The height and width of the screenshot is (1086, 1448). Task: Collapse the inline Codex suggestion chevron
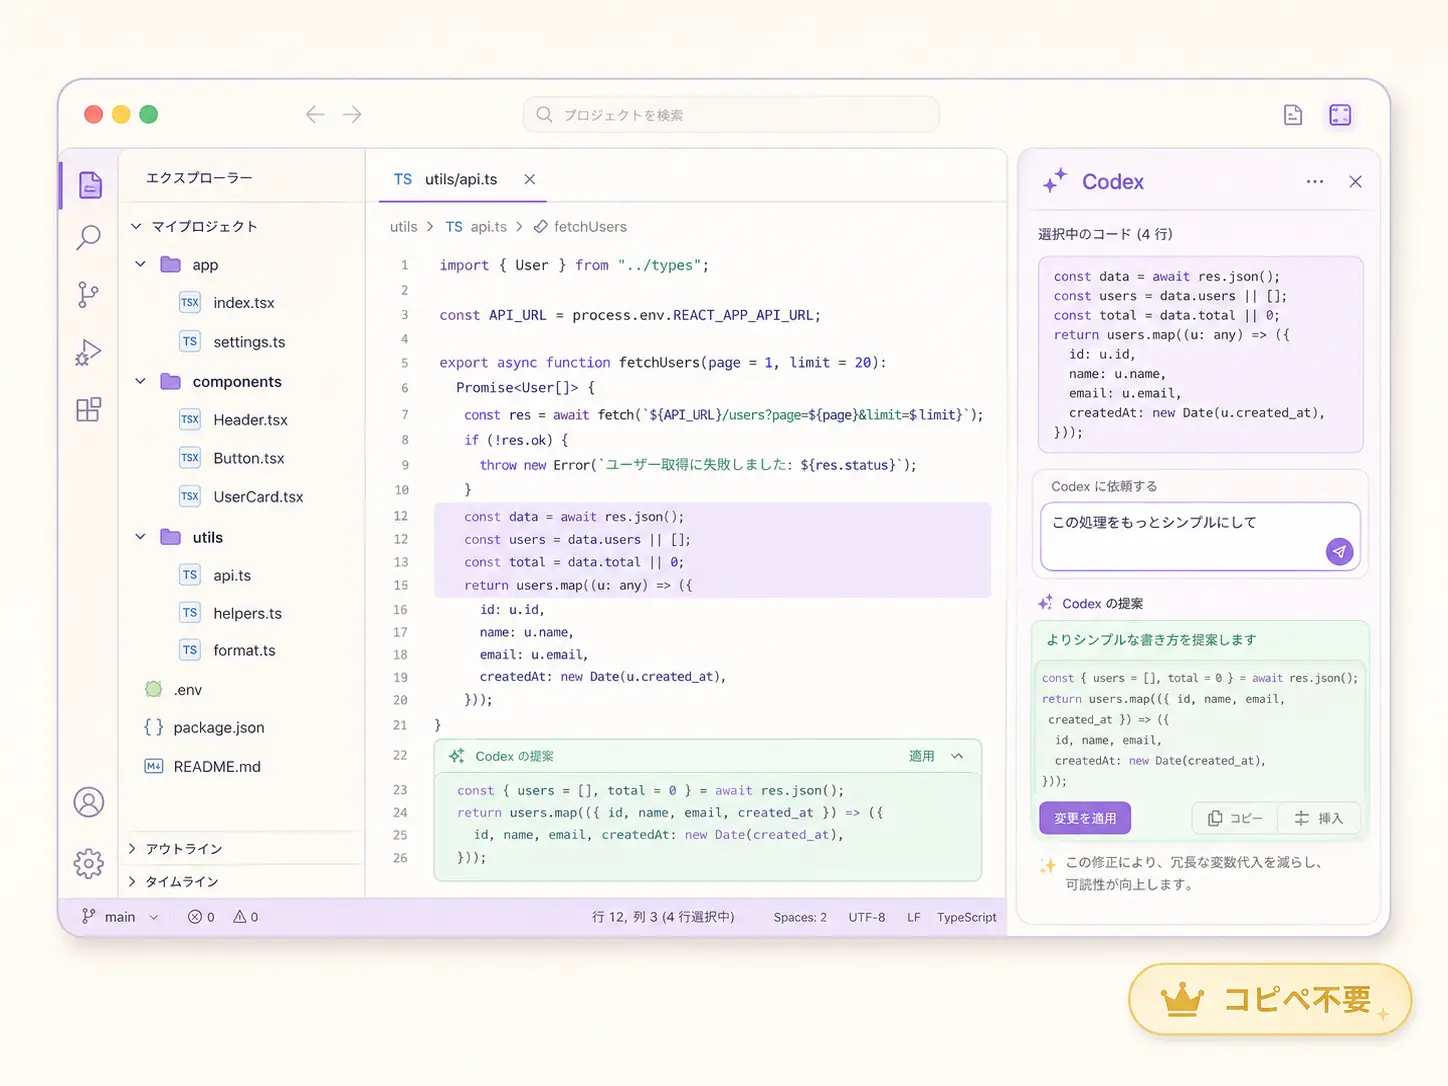click(957, 756)
